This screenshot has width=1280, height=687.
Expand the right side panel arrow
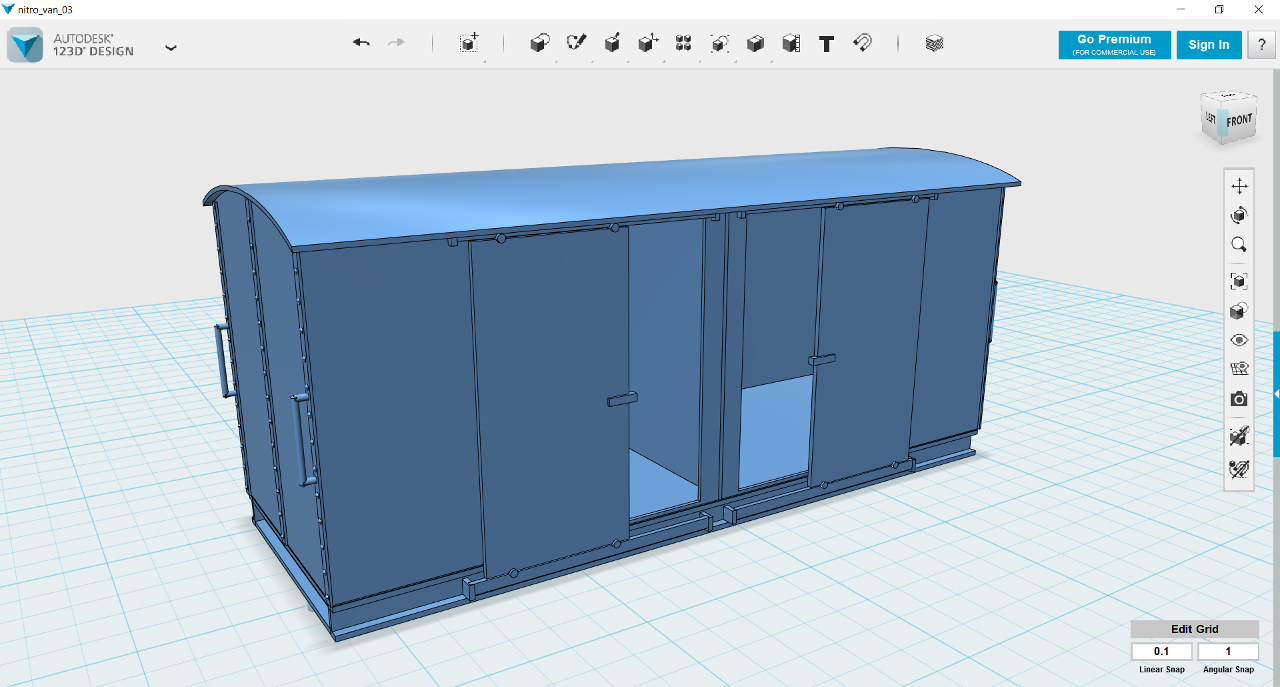(1276, 395)
